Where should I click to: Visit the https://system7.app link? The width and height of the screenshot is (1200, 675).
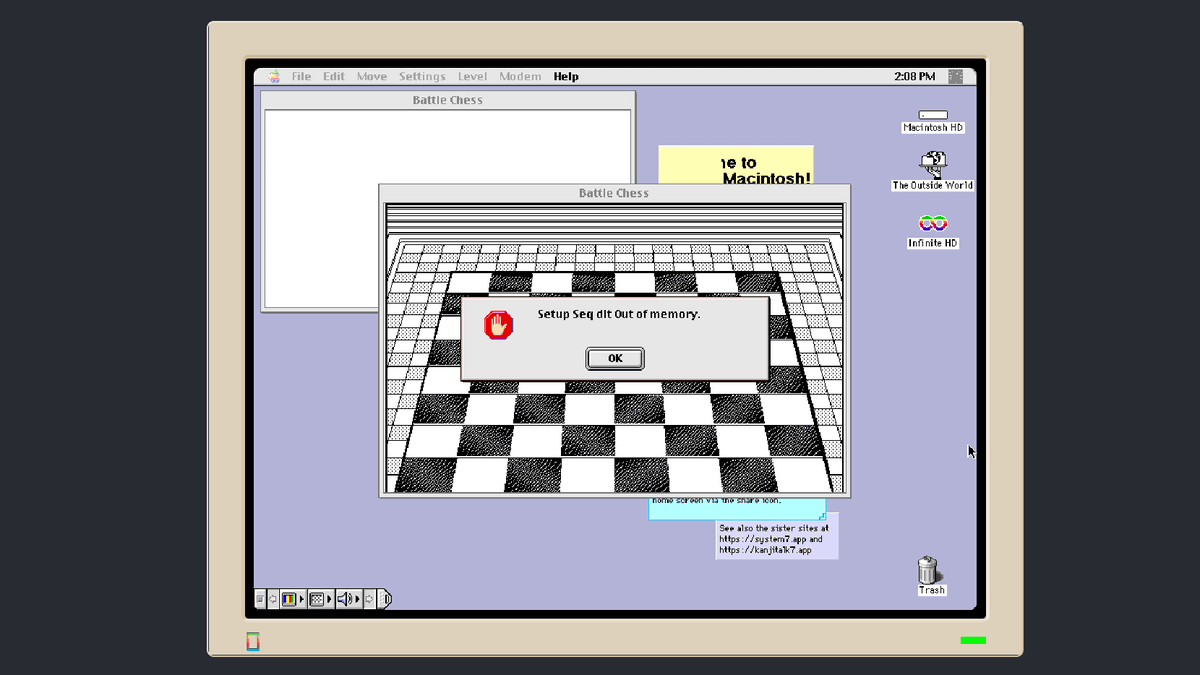(764, 539)
